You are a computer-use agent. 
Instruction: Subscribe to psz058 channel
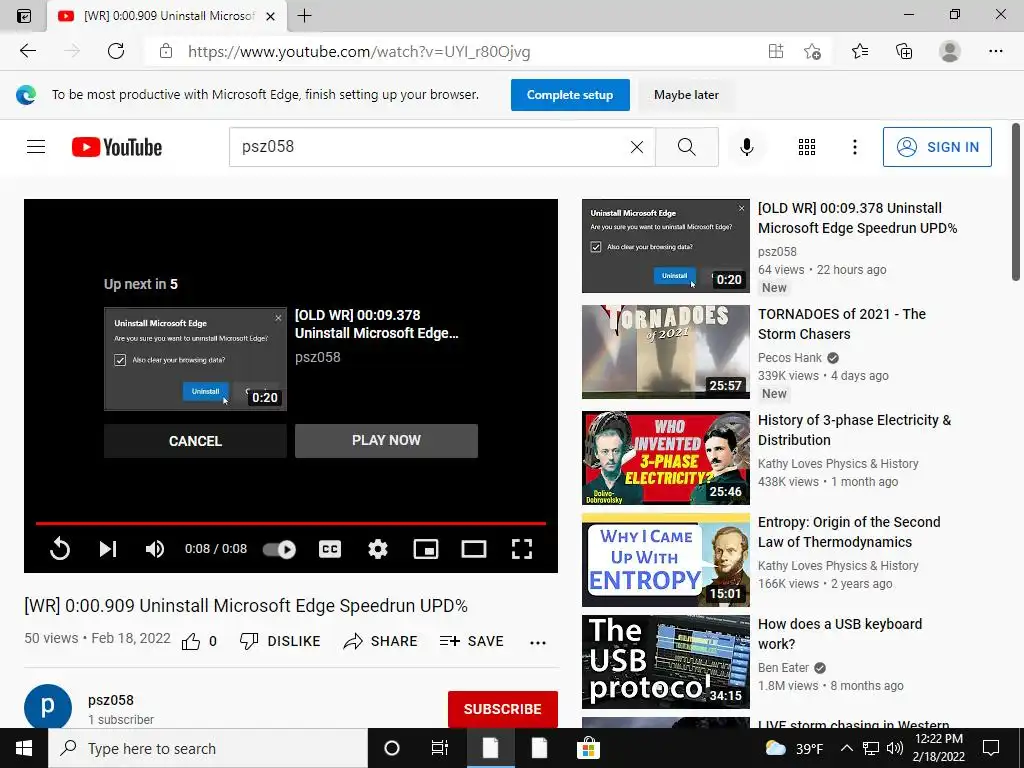[502, 709]
